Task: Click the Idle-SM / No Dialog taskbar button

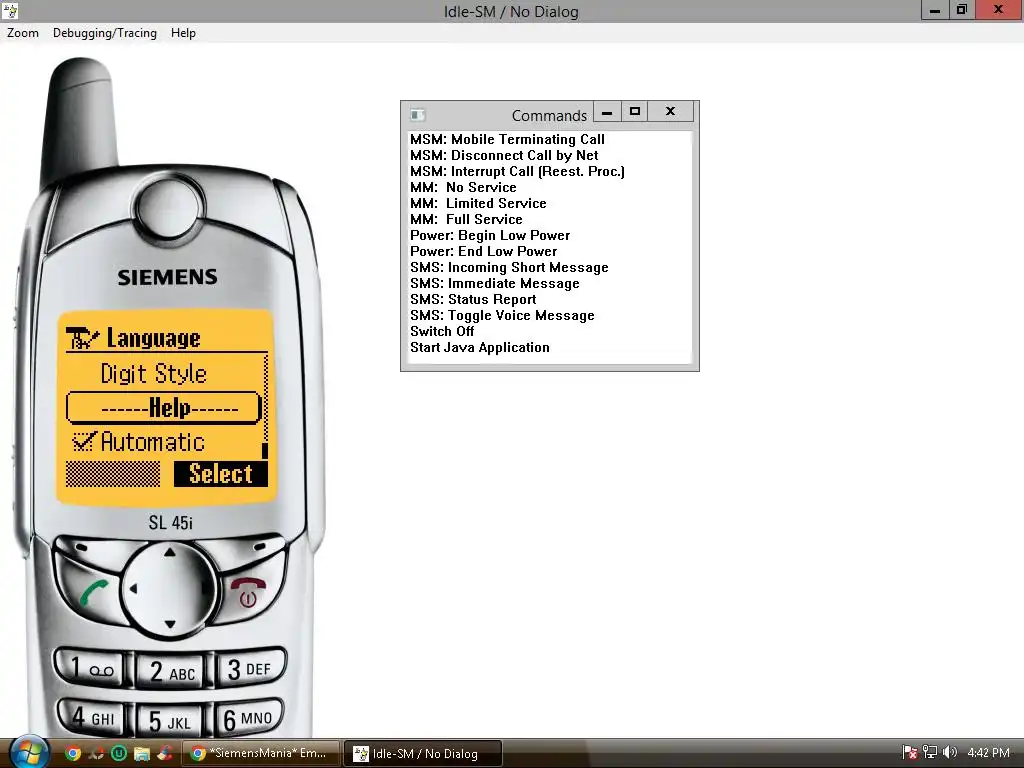Action: click(x=423, y=753)
